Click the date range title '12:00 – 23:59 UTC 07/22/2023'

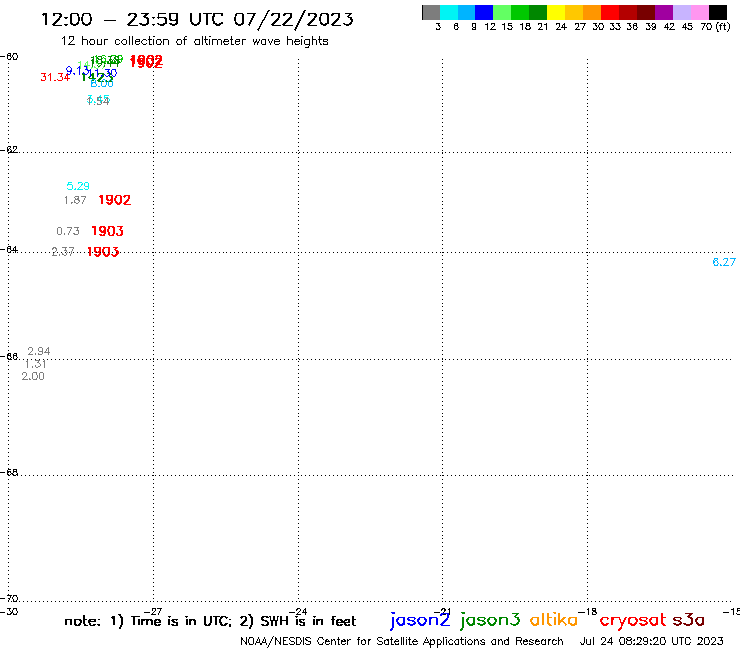click(x=197, y=19)
